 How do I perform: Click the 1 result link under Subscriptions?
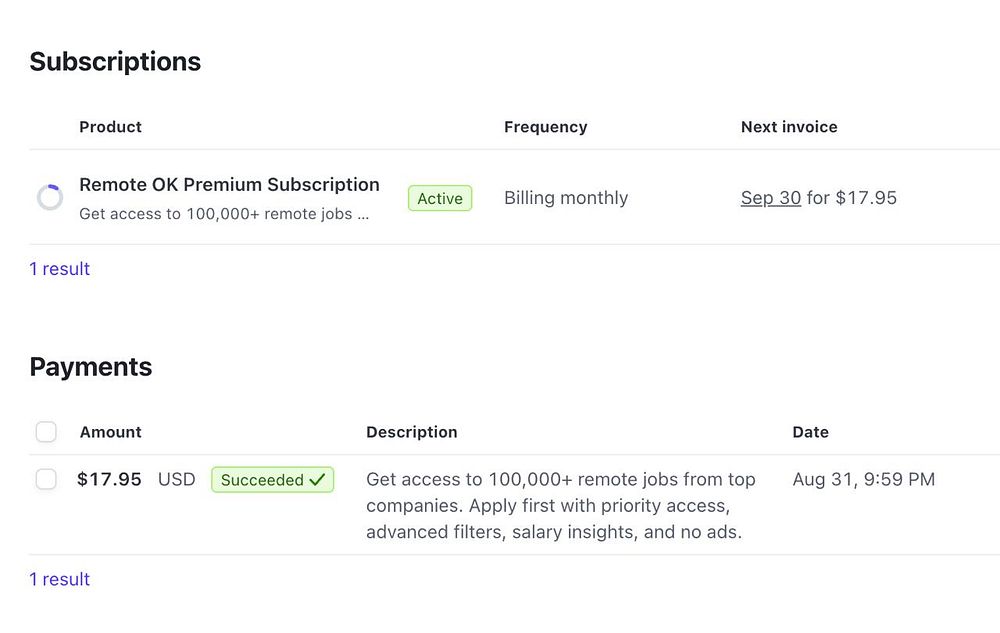click(60, 269)
